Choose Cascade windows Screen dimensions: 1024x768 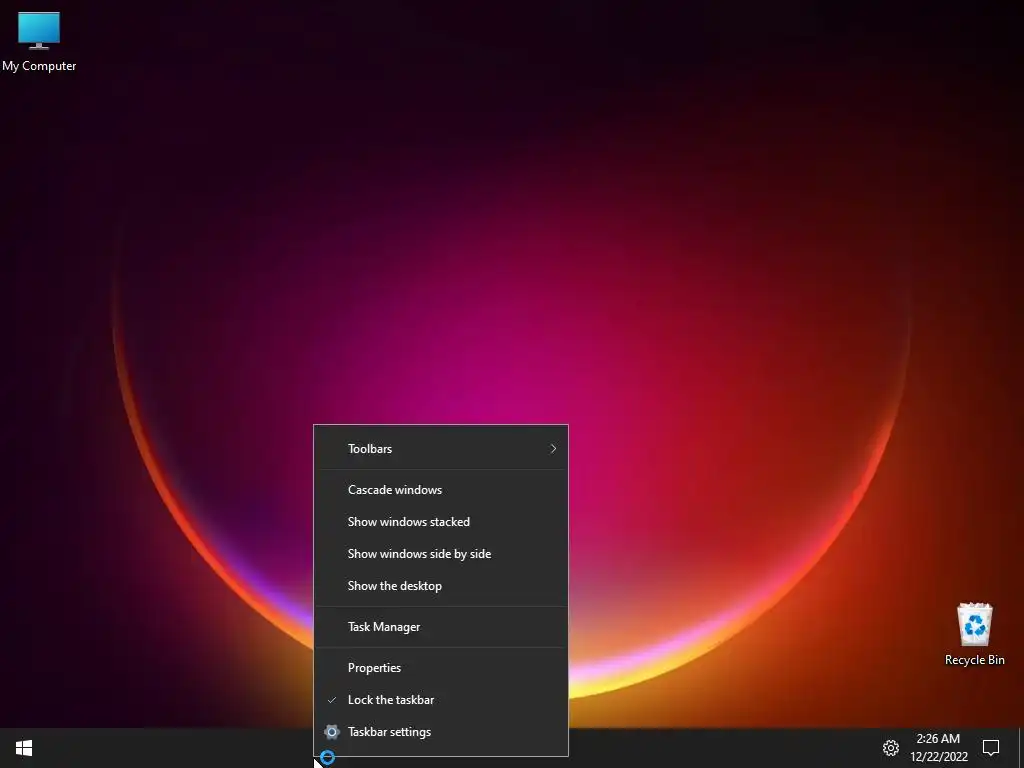coord(441,490)
